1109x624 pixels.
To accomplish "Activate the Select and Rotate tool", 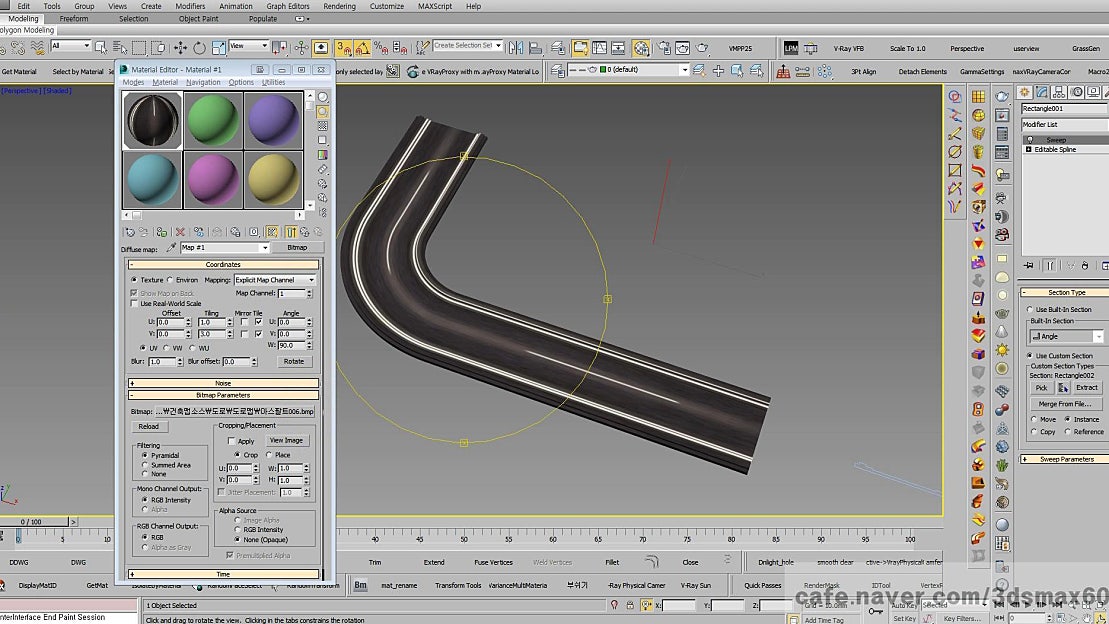I will point(200,47).
